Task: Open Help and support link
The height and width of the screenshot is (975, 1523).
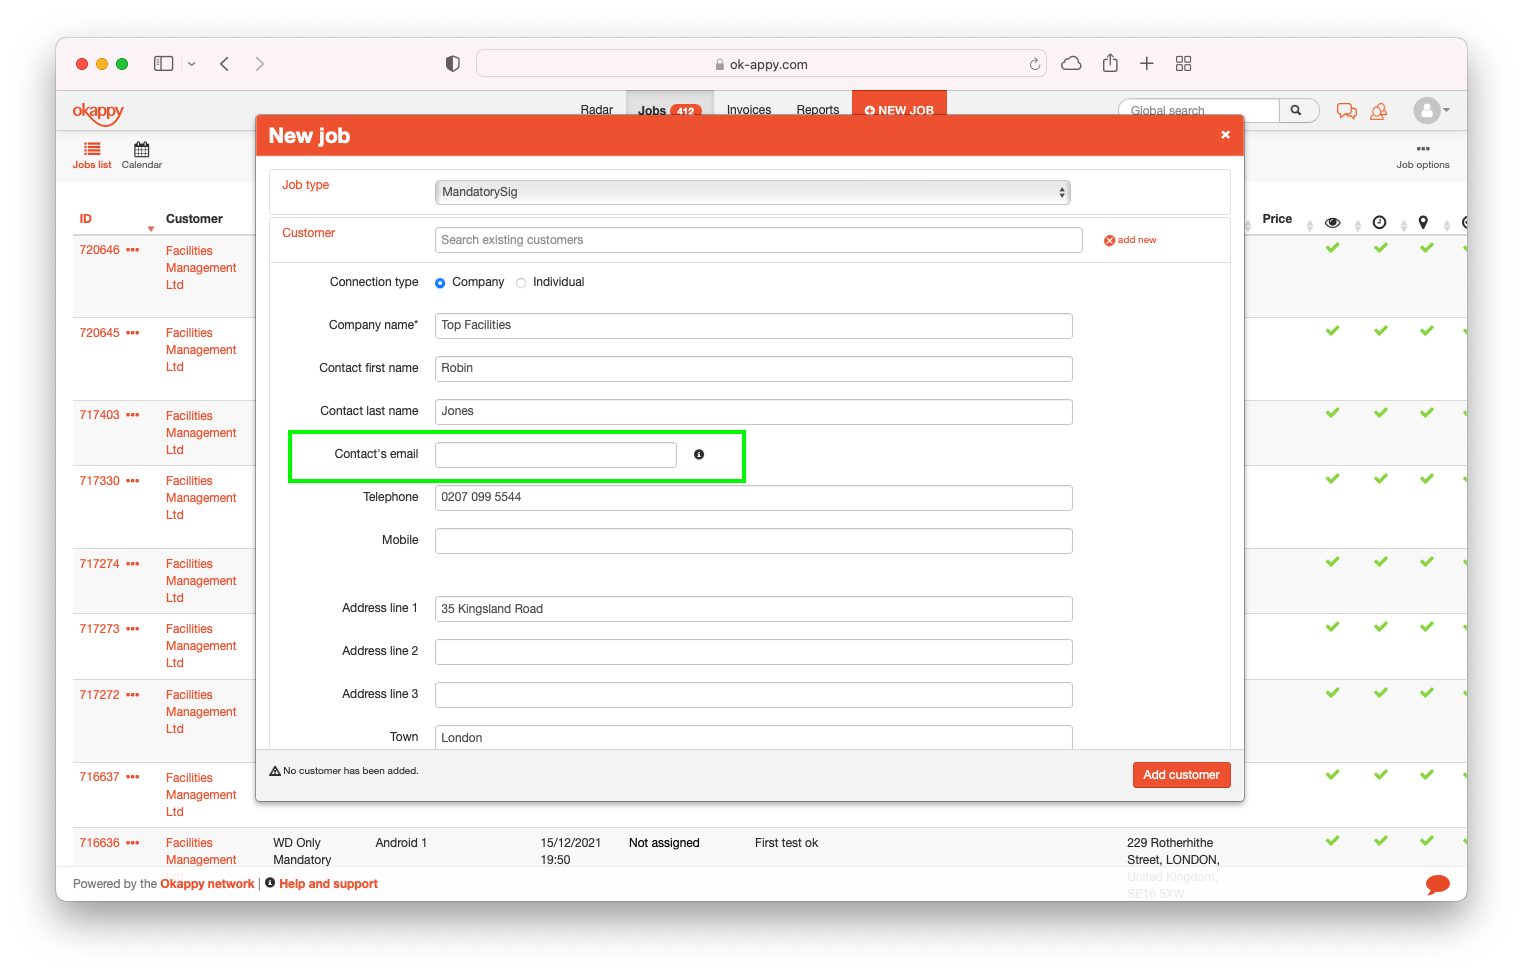Action: coord(328,884)
